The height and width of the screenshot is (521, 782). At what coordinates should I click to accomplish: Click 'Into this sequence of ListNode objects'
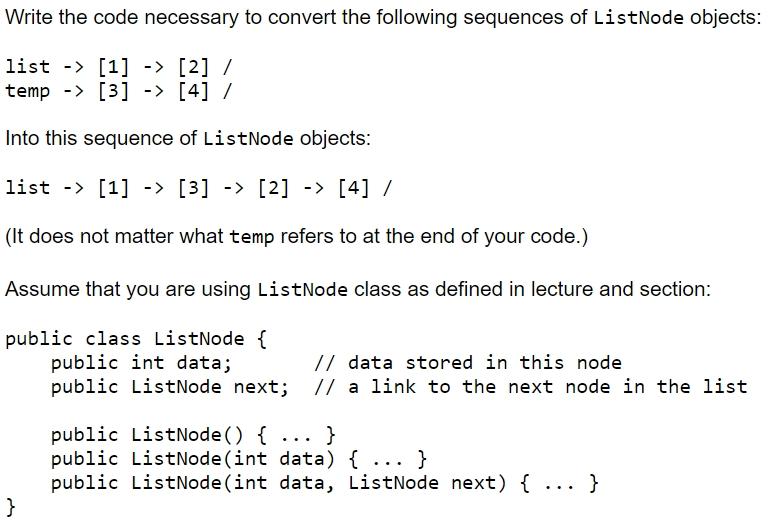point(188,139)
